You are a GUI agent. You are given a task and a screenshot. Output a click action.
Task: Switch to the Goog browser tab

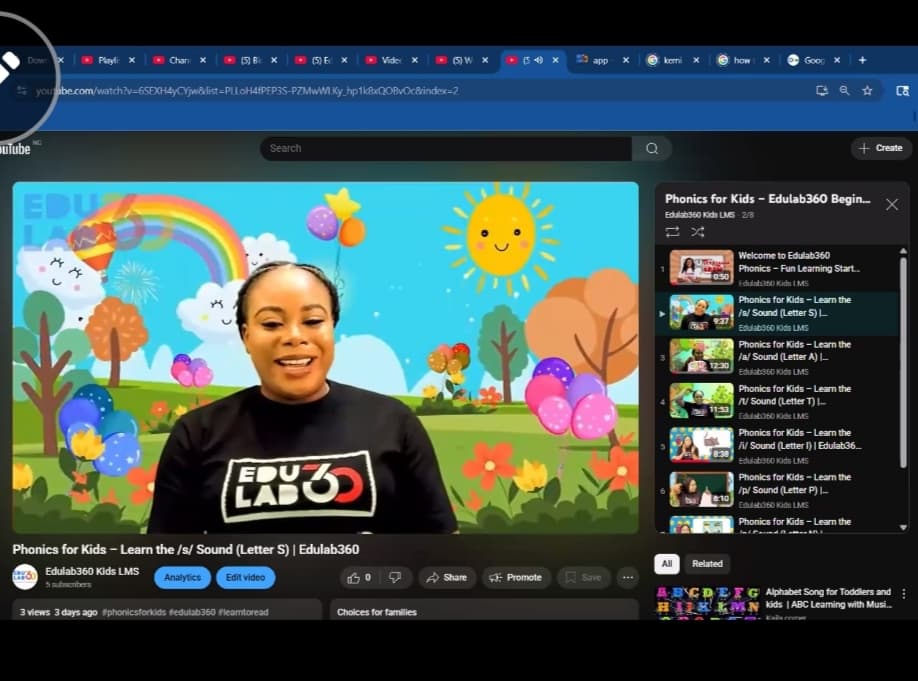coord(813,60)
